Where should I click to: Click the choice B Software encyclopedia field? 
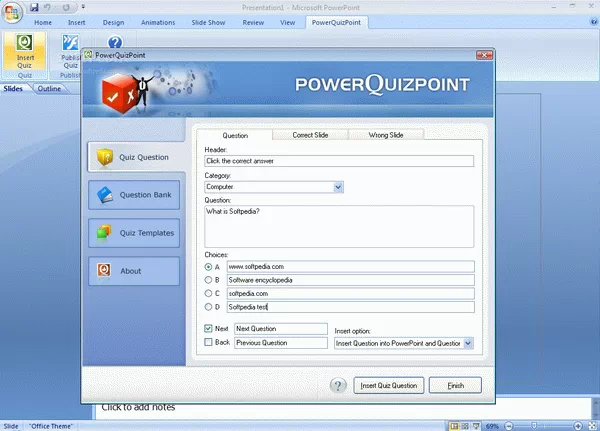click(x=351, y=280)
